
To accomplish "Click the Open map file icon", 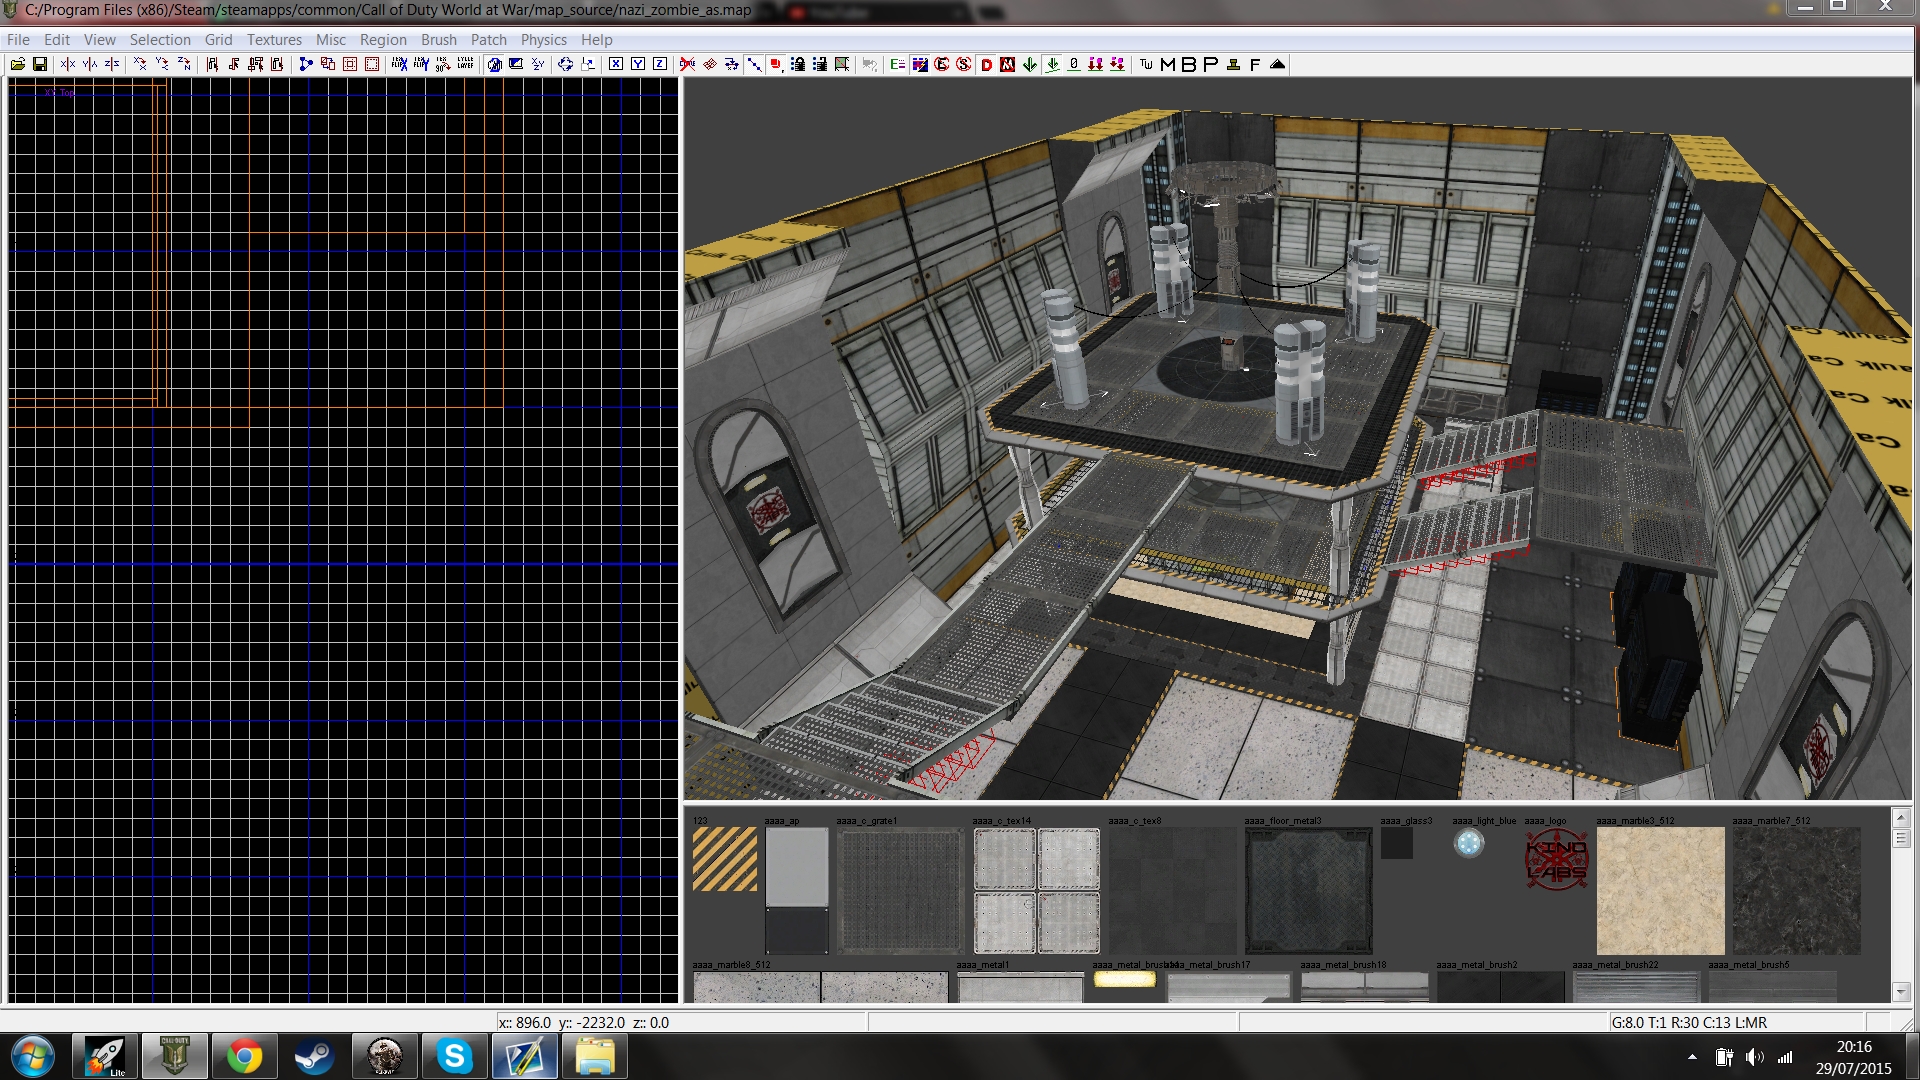I will pos(18,64).
